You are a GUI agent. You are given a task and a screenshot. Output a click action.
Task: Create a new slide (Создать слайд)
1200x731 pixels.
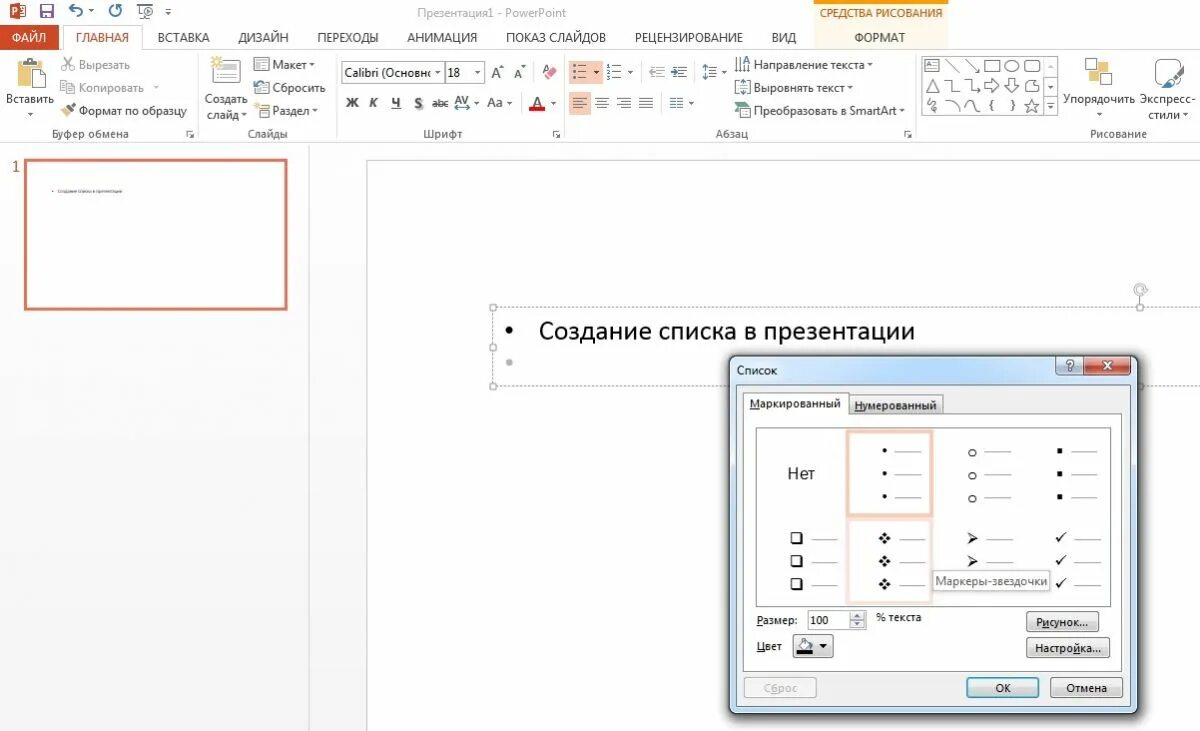[226, 88]
